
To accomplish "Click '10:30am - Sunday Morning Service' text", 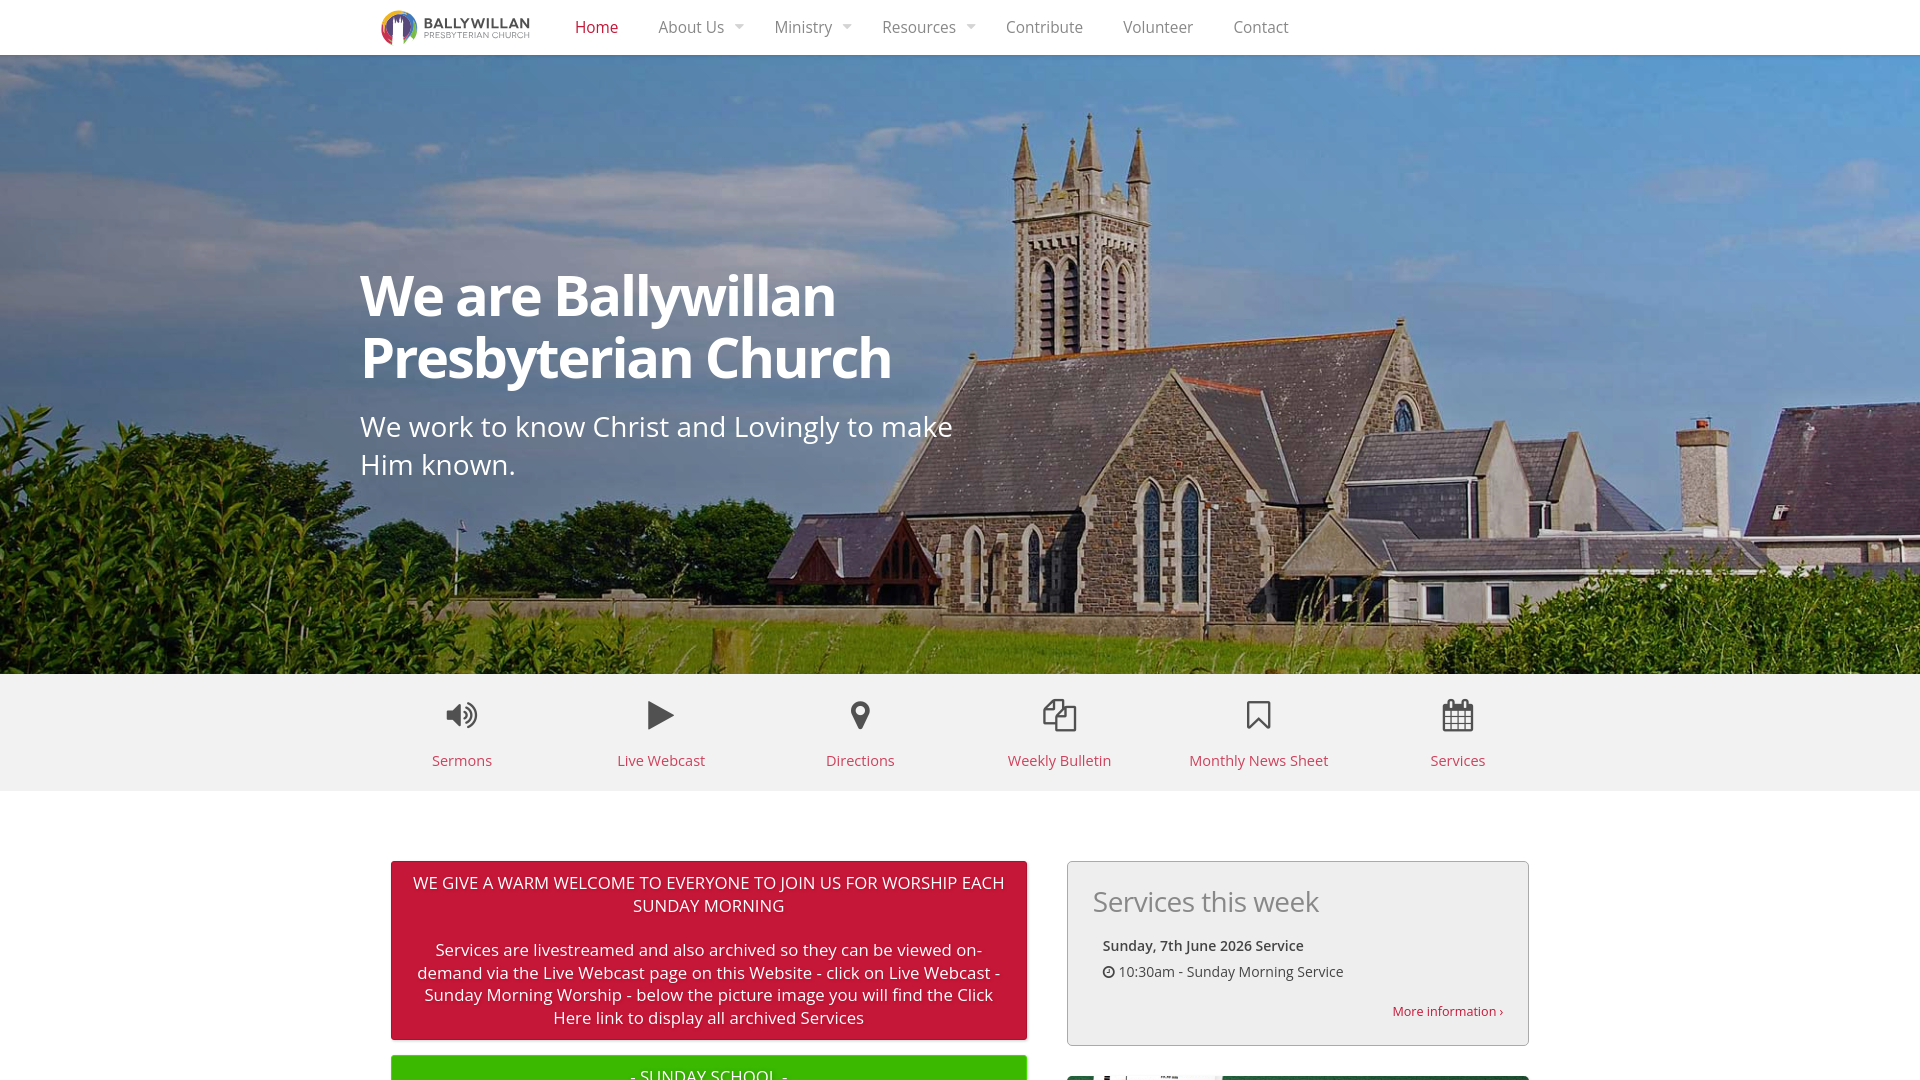I will click(x=1230, y=972).
